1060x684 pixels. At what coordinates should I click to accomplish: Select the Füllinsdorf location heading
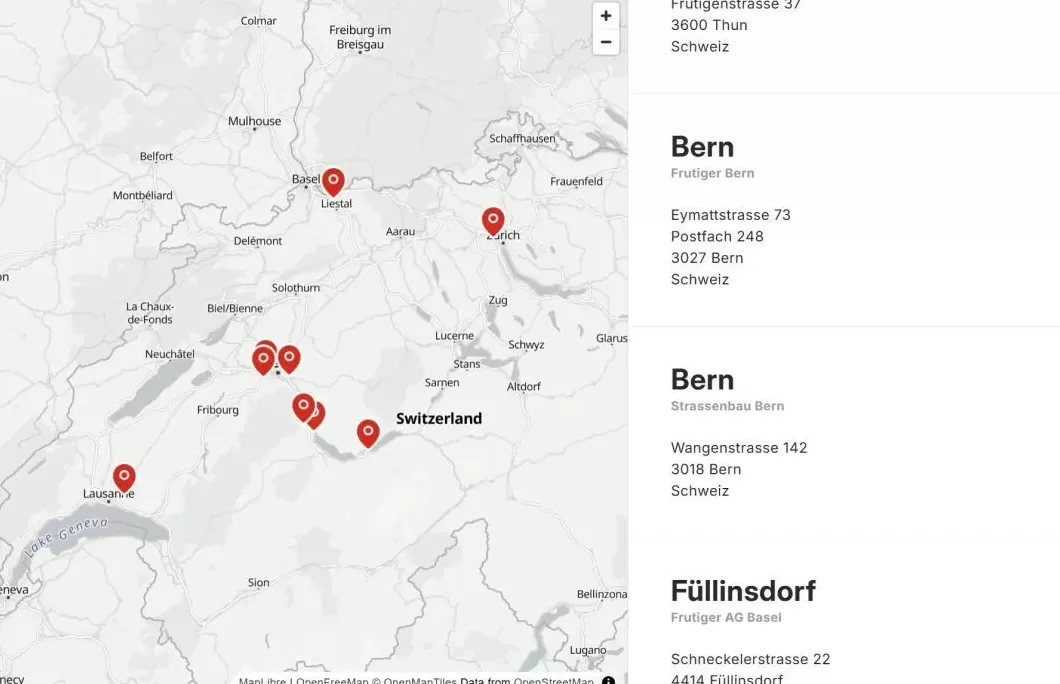tap(743, 591)
